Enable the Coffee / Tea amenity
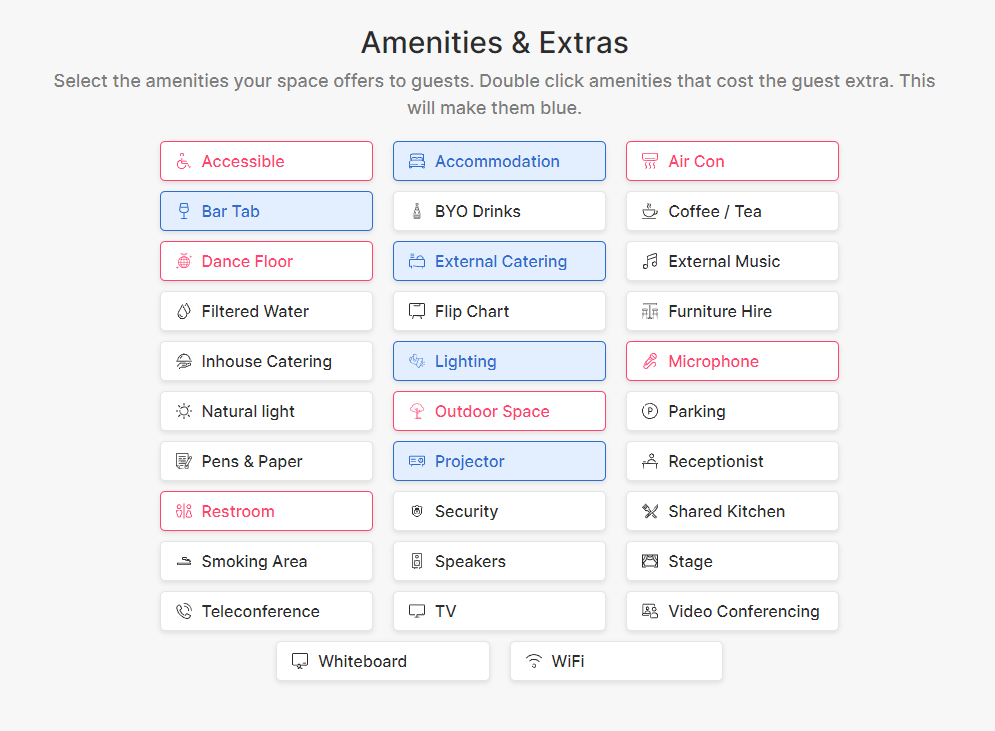The width and height of the screenshot is (995, 731). click(x=732, y=211)
